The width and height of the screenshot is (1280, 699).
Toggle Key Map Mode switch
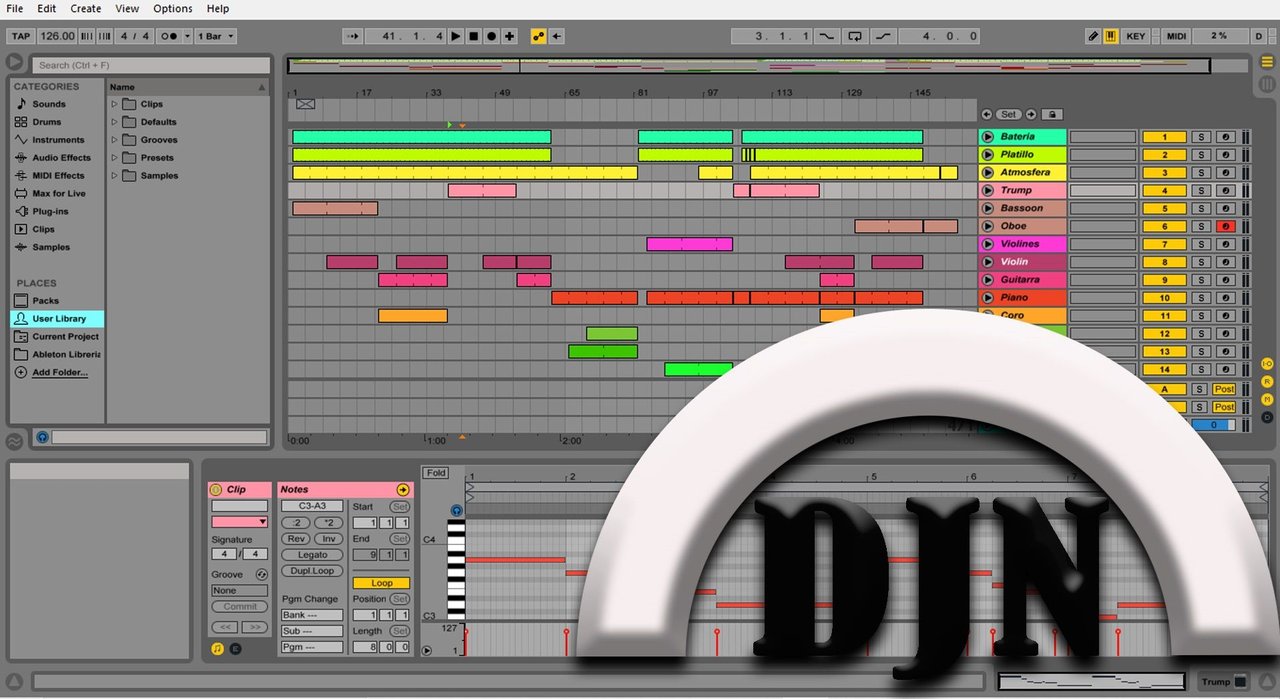pyautogui.click(x=1136, y=36)
